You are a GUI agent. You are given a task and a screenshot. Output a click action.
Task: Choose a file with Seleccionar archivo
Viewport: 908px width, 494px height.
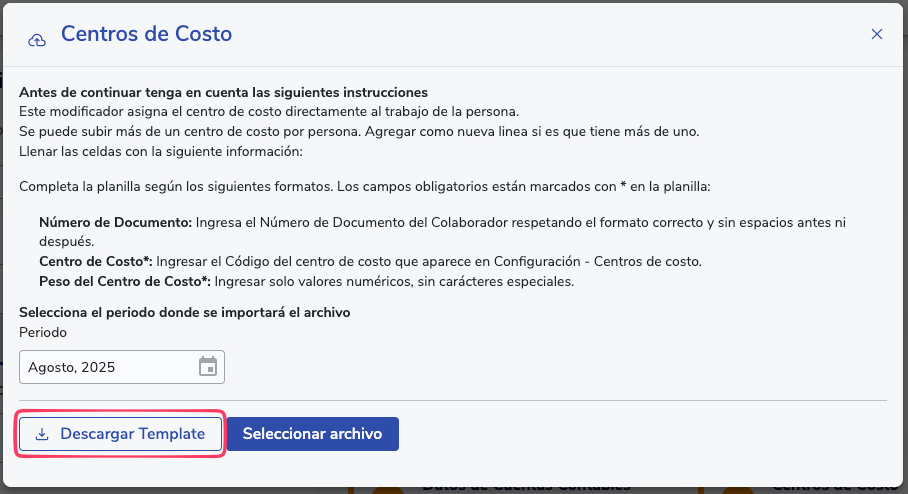pyautogui.click(x=312, y=434)
